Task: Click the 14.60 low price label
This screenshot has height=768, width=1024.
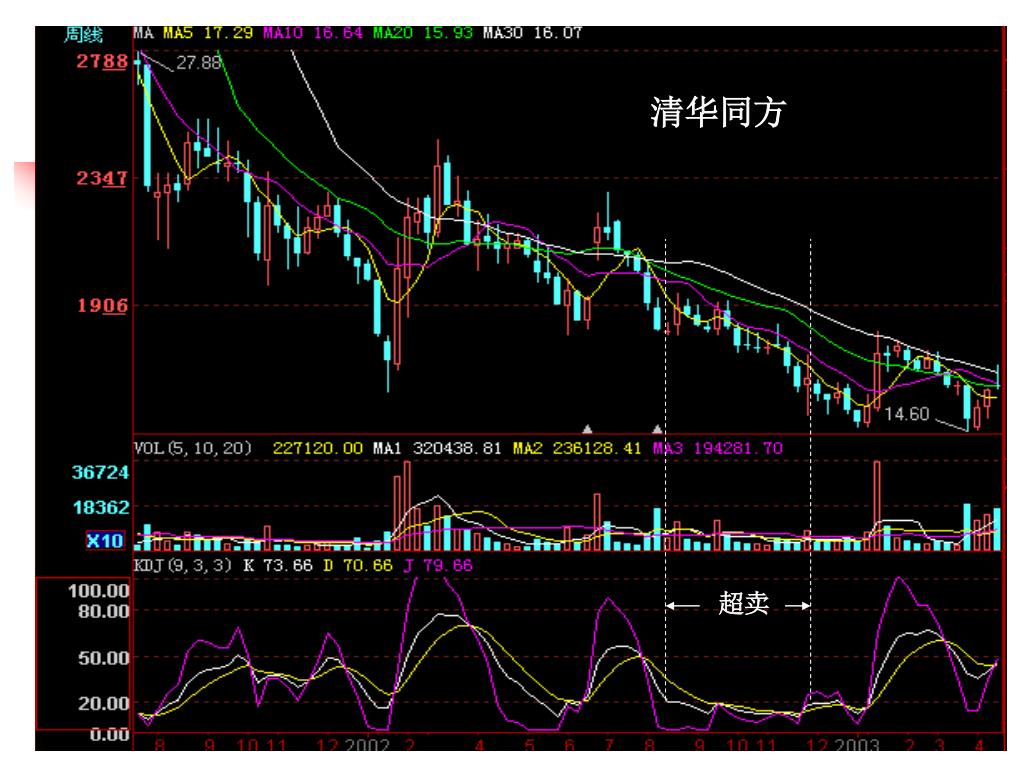Action: point(906,414)
